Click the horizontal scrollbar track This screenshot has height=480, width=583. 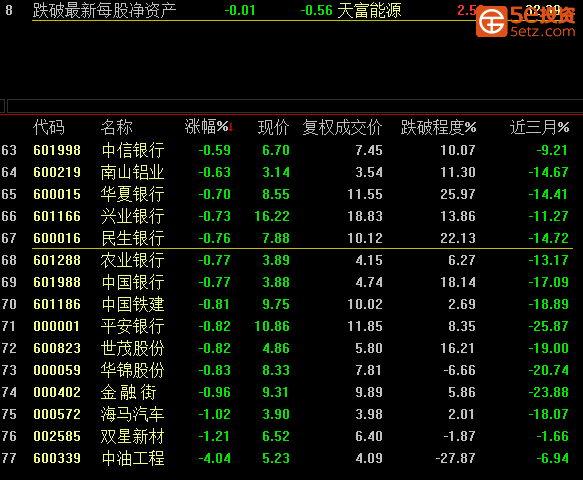pos(294,106)
